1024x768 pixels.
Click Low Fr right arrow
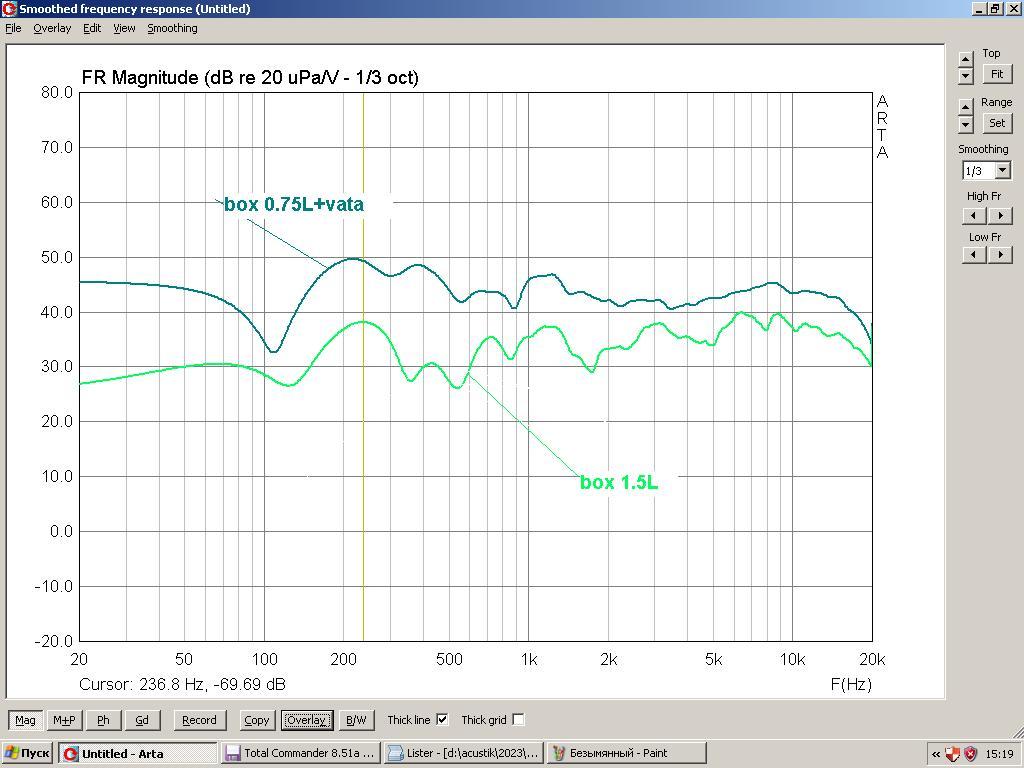click(1000, 255)
